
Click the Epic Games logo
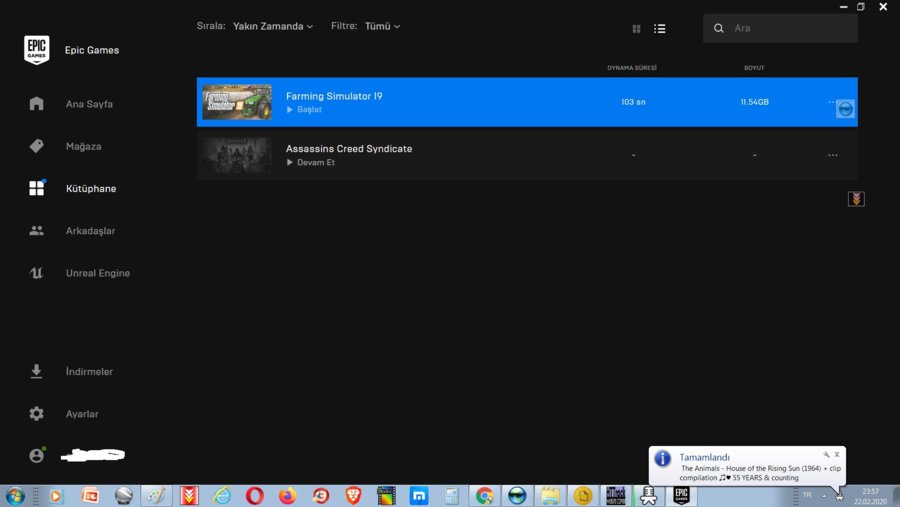[37, 50]
